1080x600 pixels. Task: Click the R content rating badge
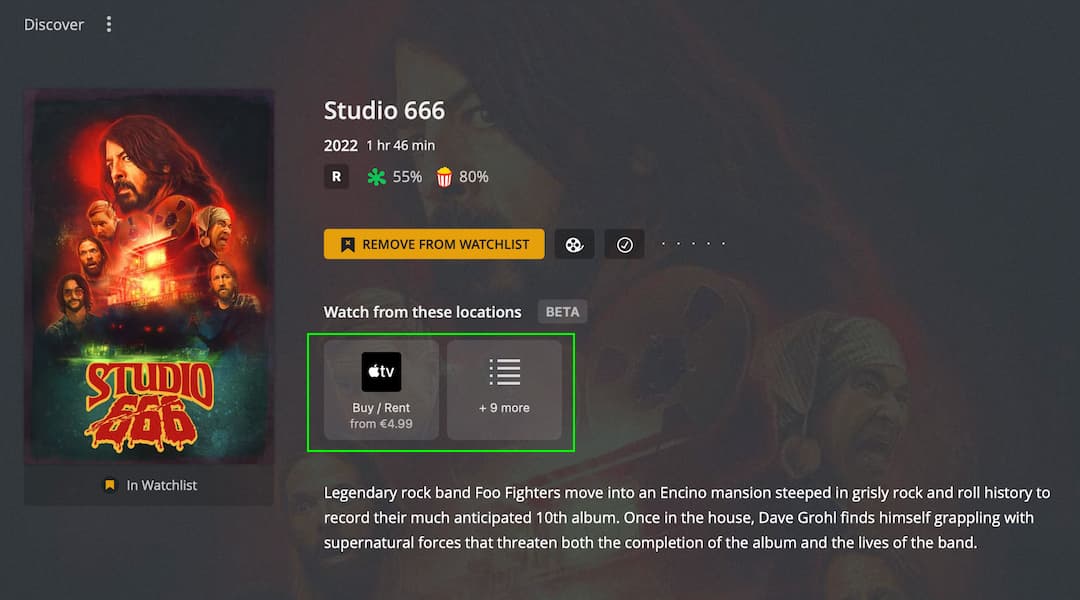click(336, 177)
